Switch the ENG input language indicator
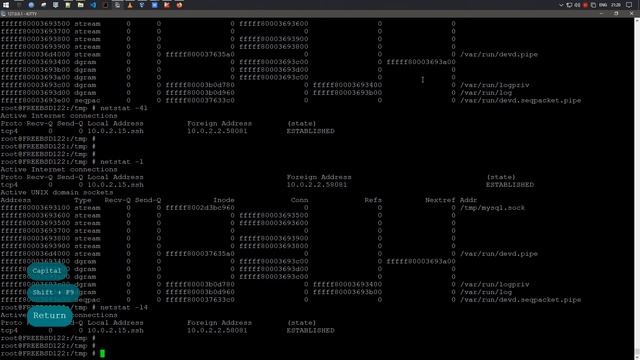 [603, 5]
